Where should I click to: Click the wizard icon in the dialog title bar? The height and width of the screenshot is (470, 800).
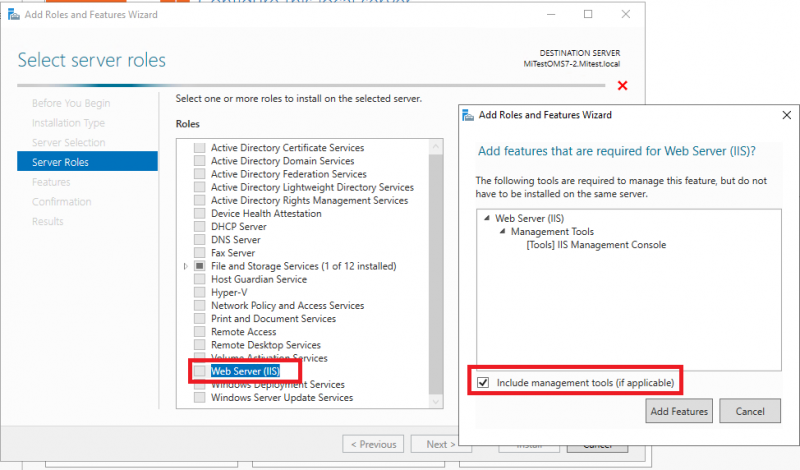click(x=468, y=115)
